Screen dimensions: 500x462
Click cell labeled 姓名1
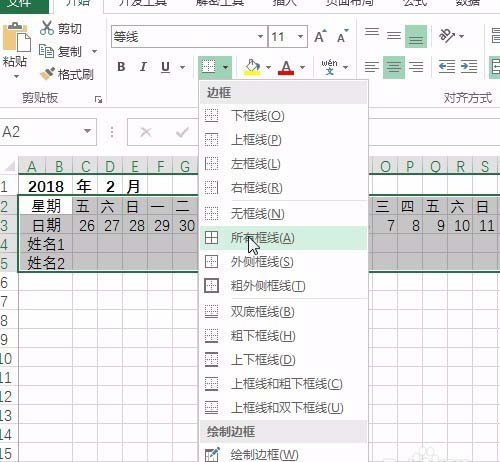(46, 244)
